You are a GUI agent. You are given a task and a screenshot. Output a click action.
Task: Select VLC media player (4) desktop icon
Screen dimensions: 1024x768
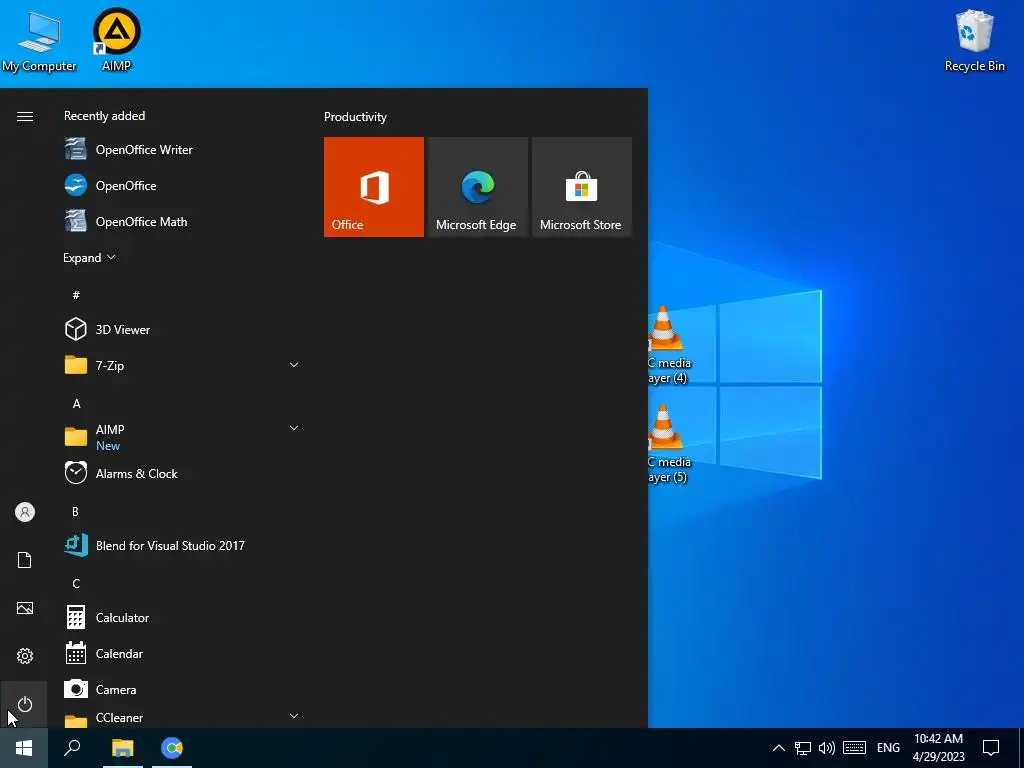click(669, 345)
